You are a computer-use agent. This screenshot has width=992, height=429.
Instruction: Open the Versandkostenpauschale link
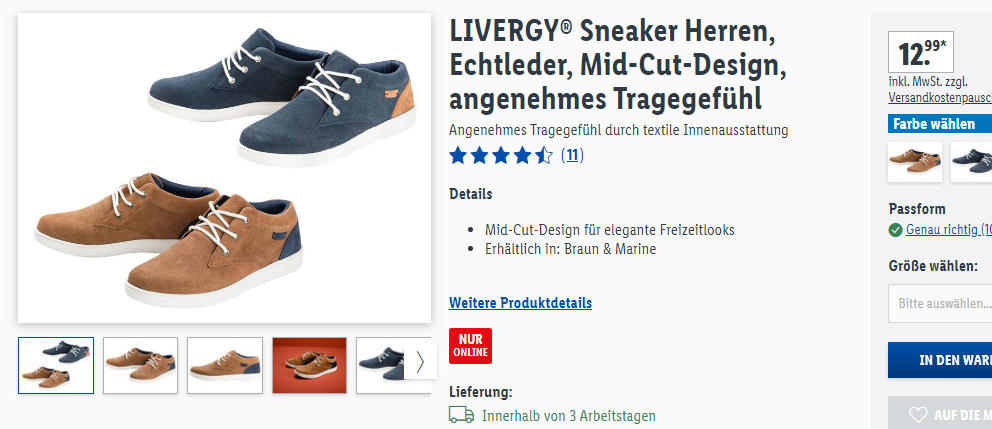pyautogui.click(x=940, y=98)
